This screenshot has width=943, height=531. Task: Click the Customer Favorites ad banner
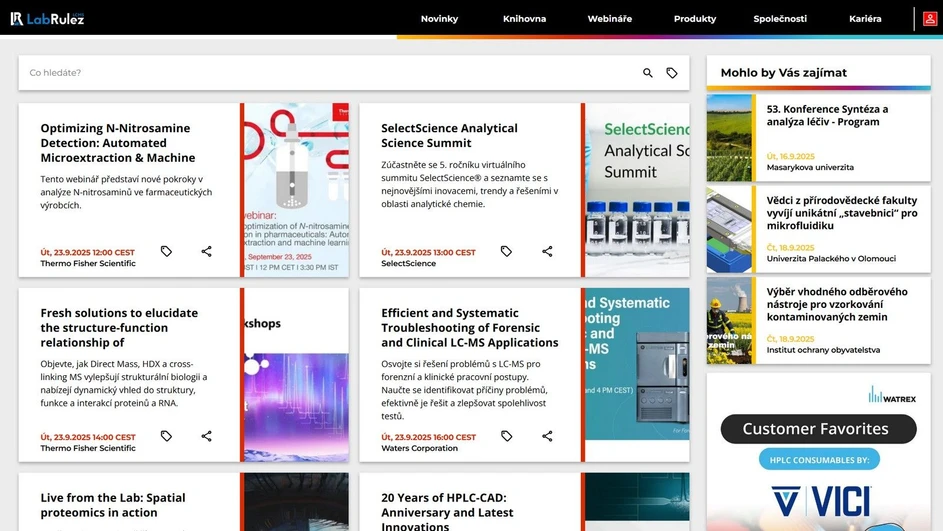click(819, 429)
